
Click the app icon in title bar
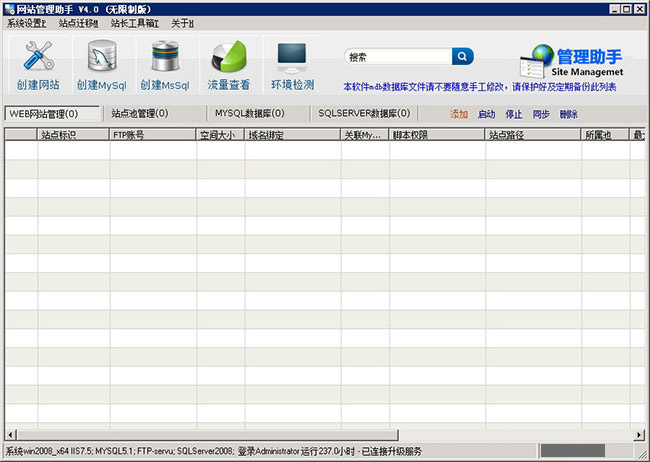coord(8,8)
